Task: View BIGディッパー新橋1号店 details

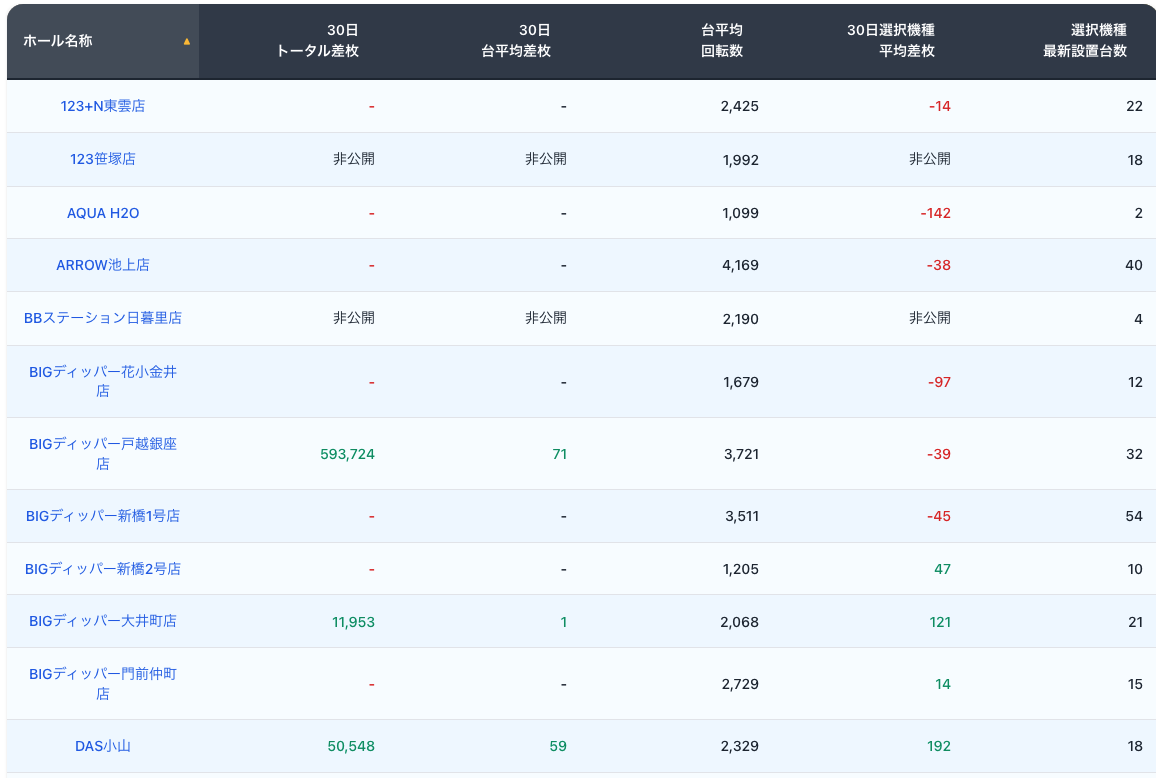Action: tap(103, 516)
